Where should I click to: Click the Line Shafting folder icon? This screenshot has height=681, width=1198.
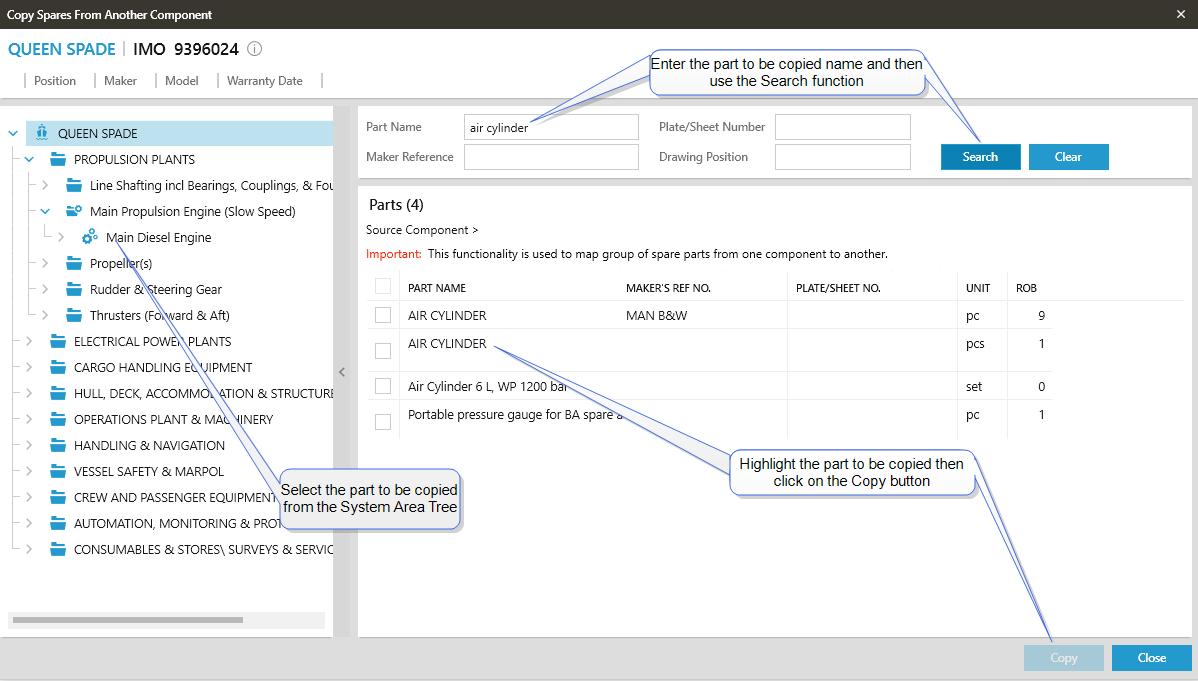point(74,185)
